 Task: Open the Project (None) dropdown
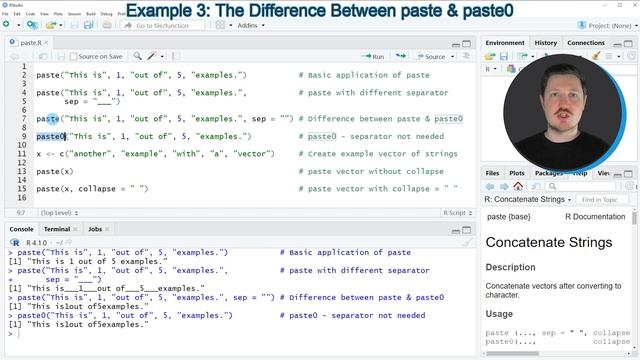(607, 25)
